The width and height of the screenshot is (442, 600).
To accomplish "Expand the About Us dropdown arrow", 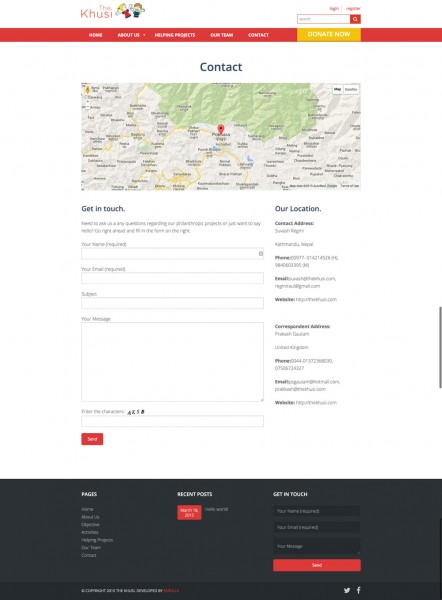I will pyautogui.click(x=144, y=35).
